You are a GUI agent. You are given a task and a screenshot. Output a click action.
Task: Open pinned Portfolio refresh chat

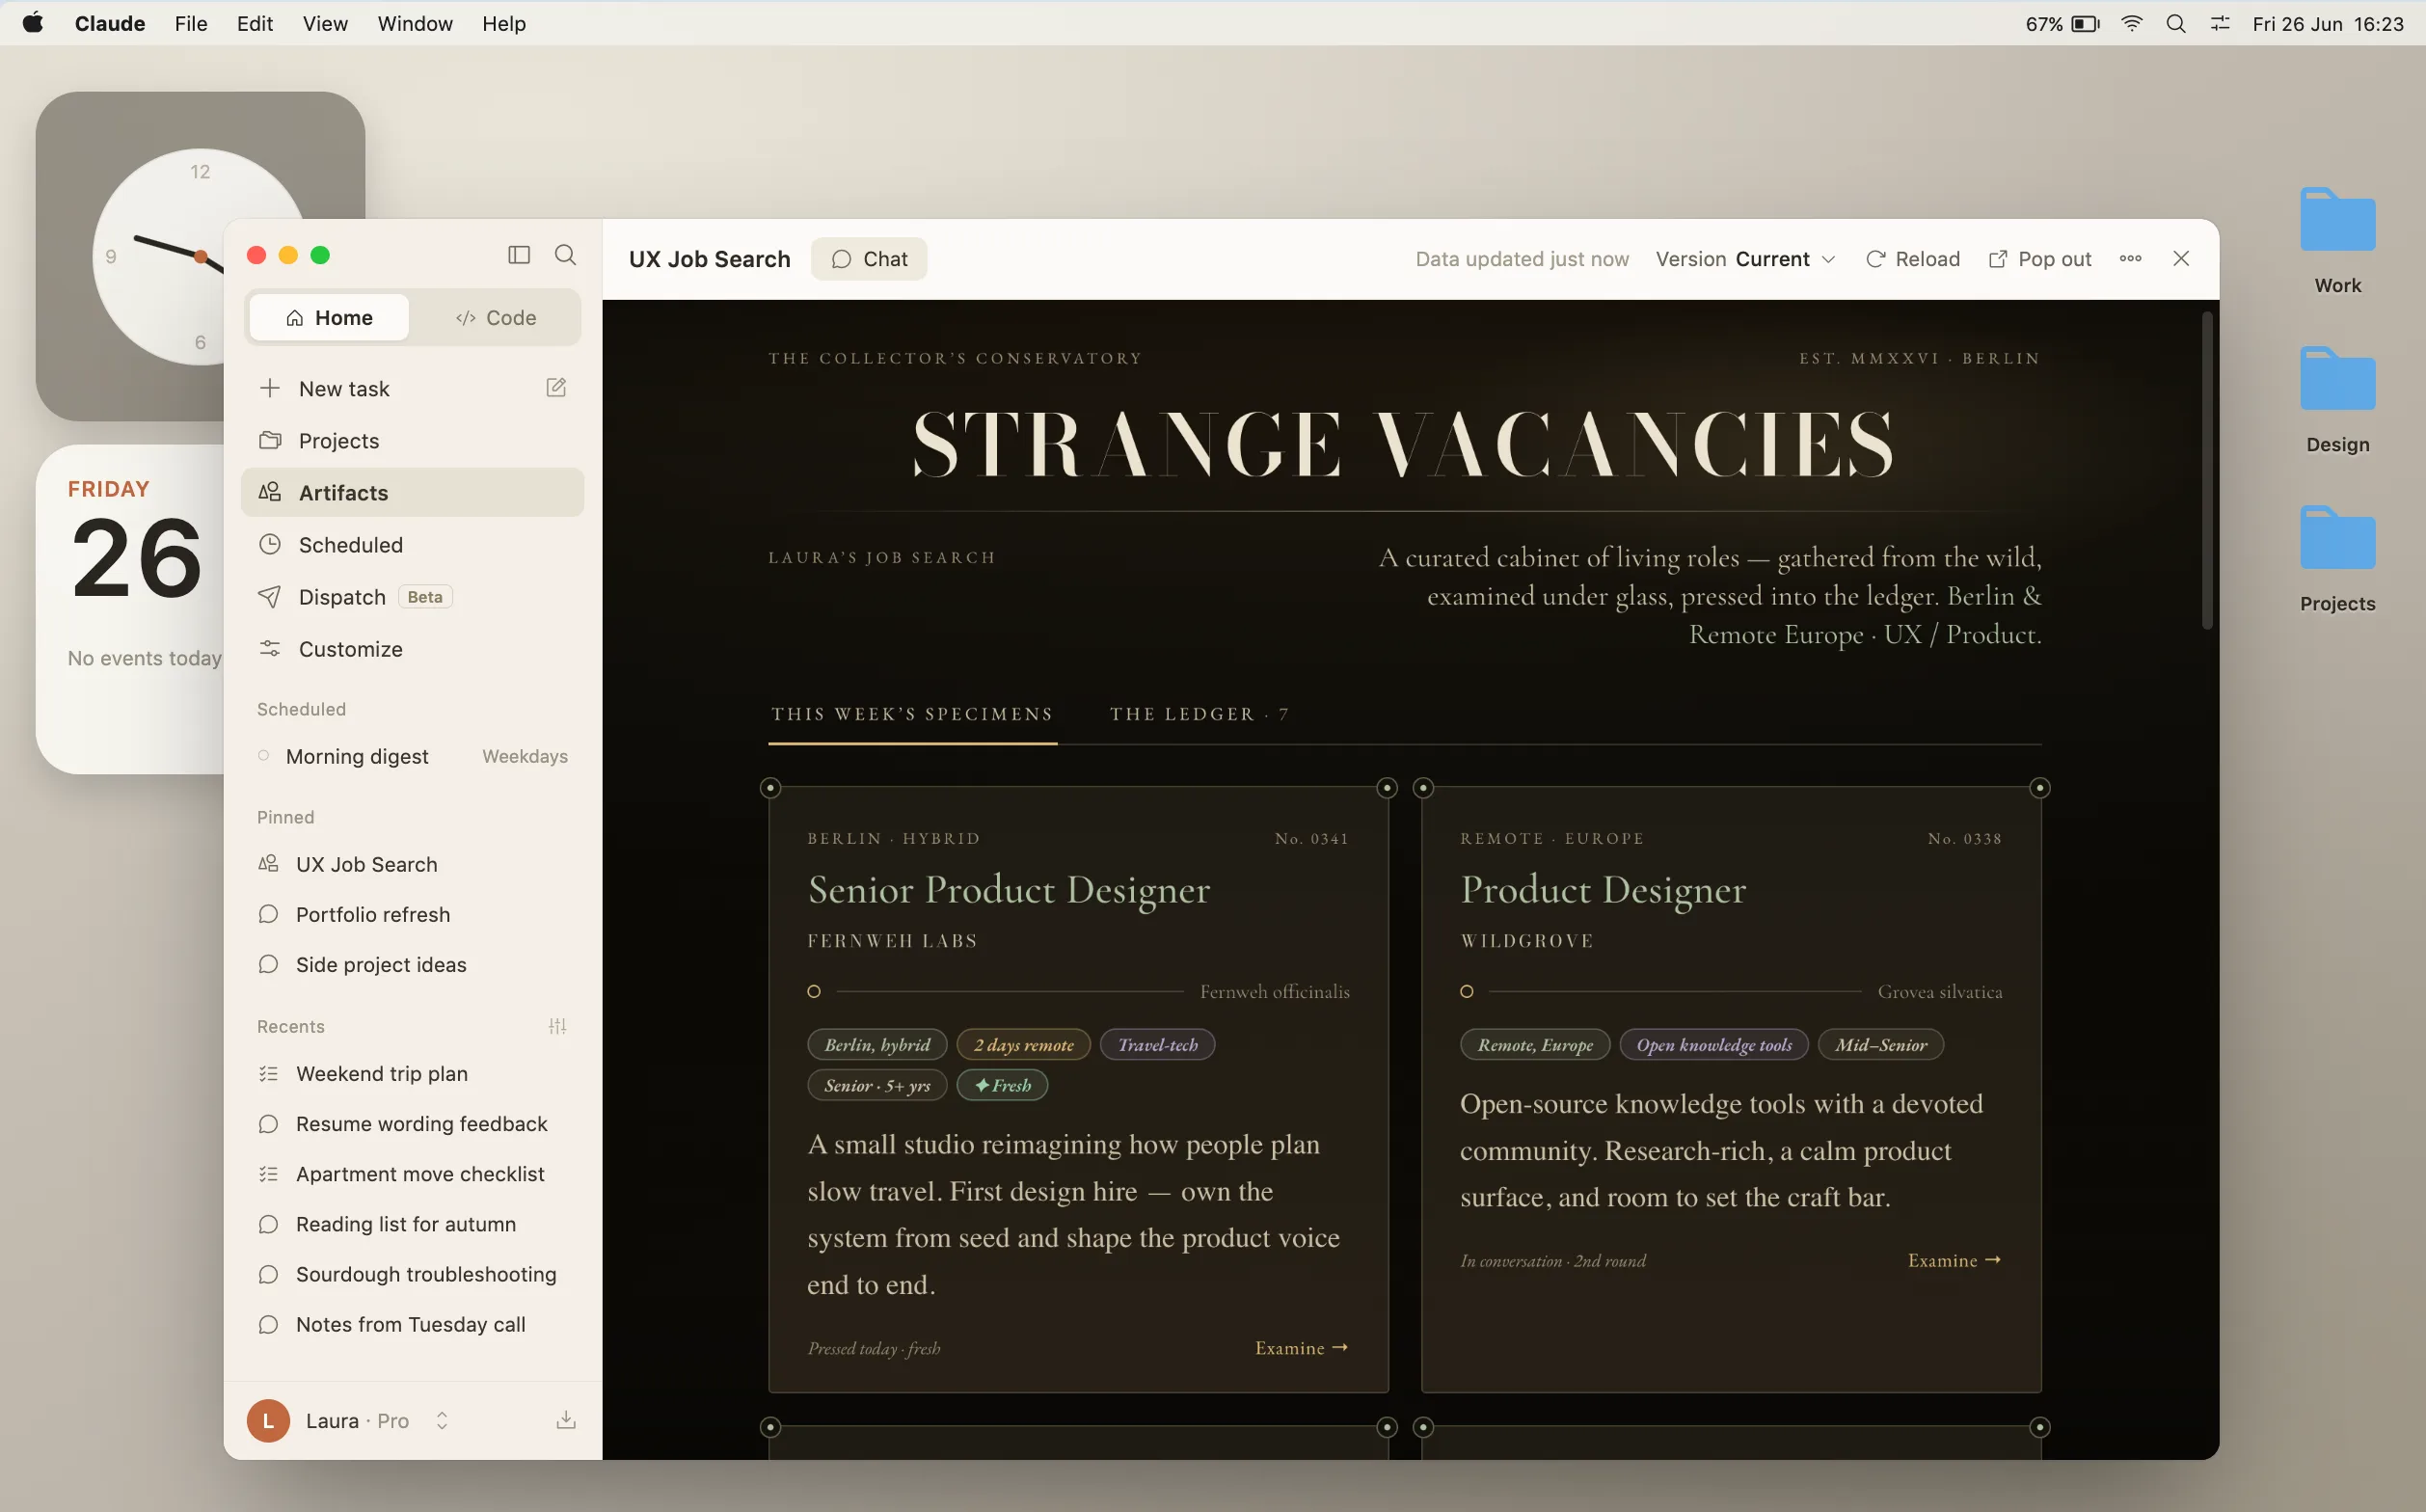pyautogui.click(x=412, y=914)
